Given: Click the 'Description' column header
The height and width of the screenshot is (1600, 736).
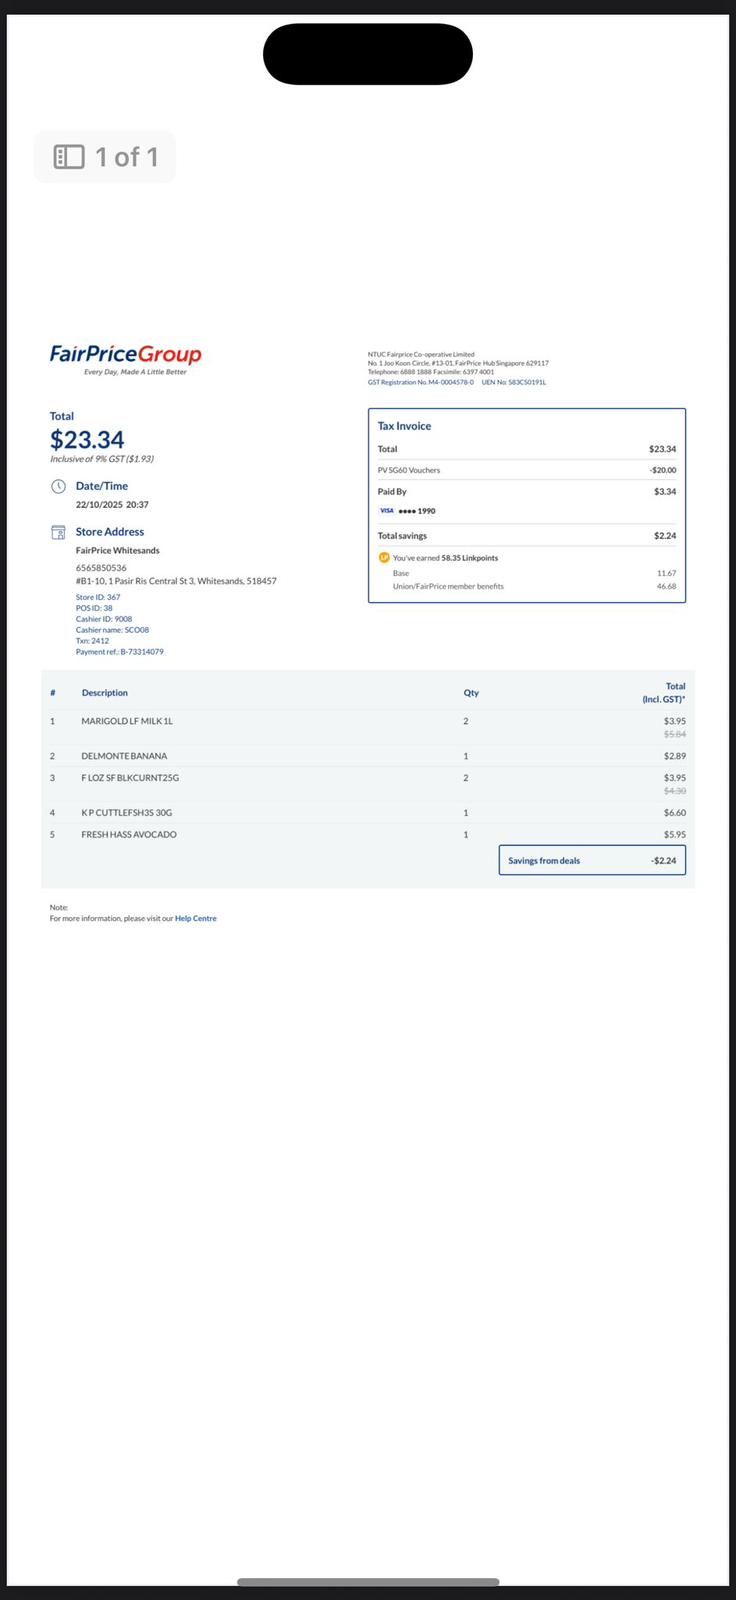Looking at the screenshot, I should pyautogui.click(x=105, y=693).
